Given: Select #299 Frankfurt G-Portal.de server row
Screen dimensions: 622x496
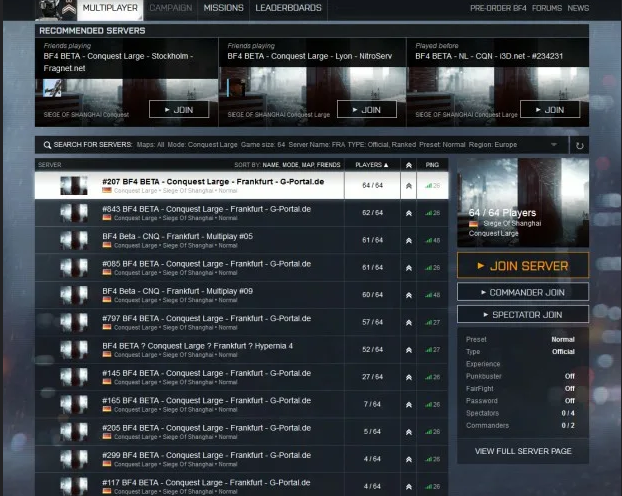Looking at the screenshot, I should click(x=242, y=459).
